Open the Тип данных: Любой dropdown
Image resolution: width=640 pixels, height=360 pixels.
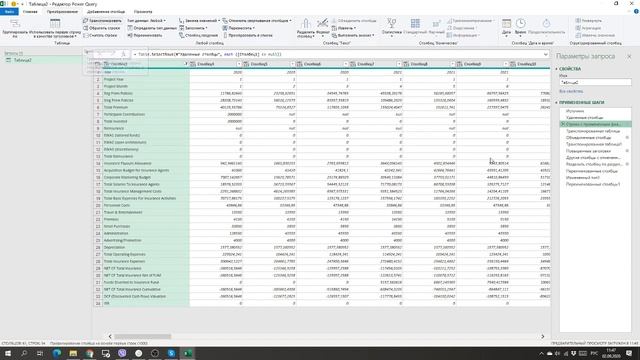click(146, 20)
